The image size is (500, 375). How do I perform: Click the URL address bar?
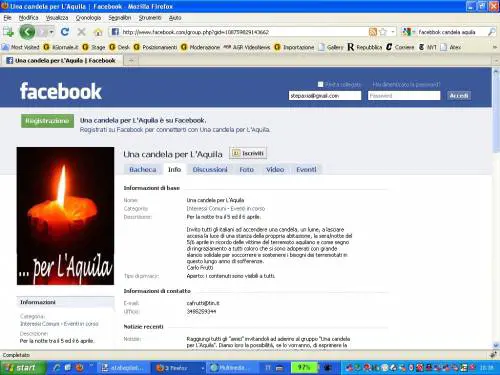tap(245, 32)
